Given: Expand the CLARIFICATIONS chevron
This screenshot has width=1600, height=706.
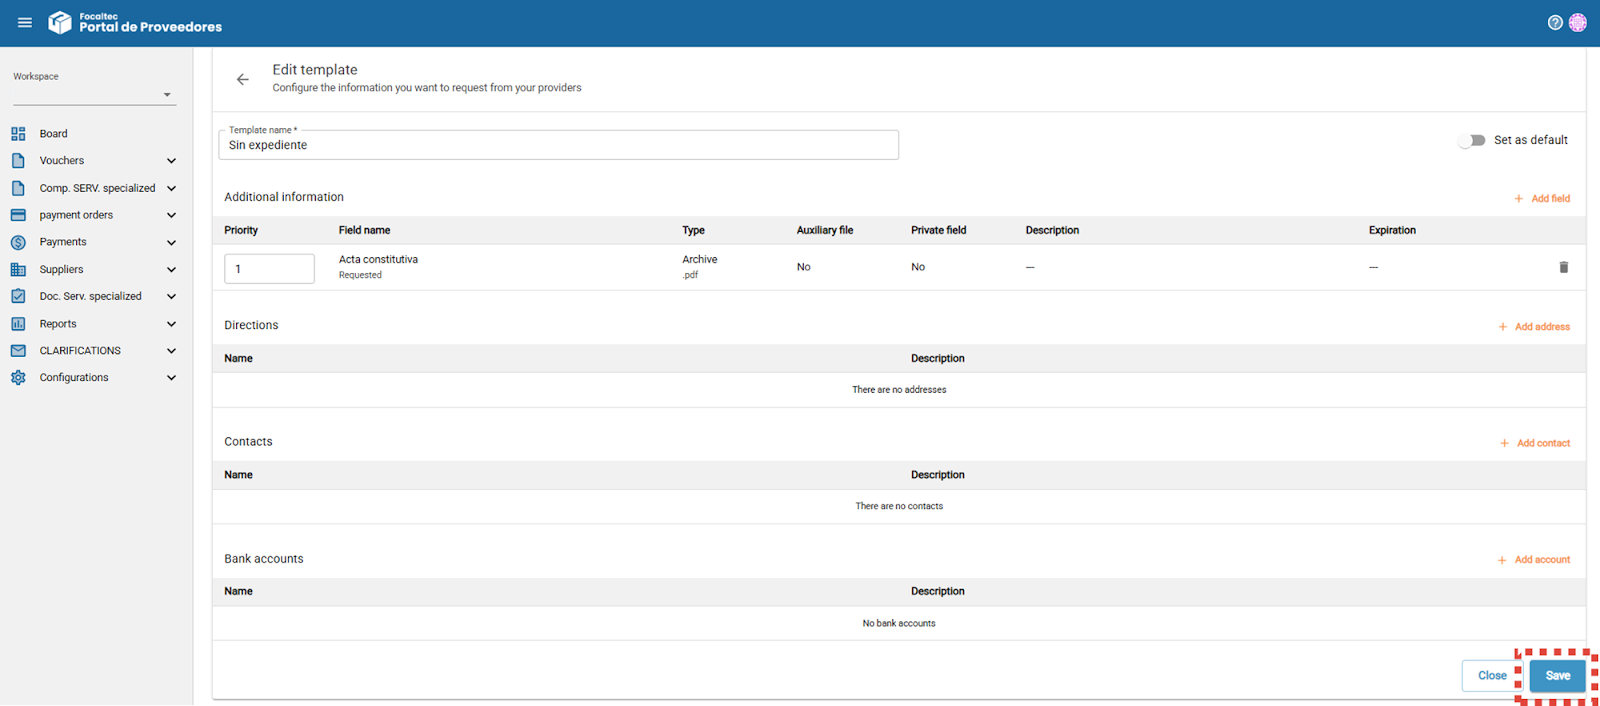Looking at the screenshot, I should tap(171, 351).
